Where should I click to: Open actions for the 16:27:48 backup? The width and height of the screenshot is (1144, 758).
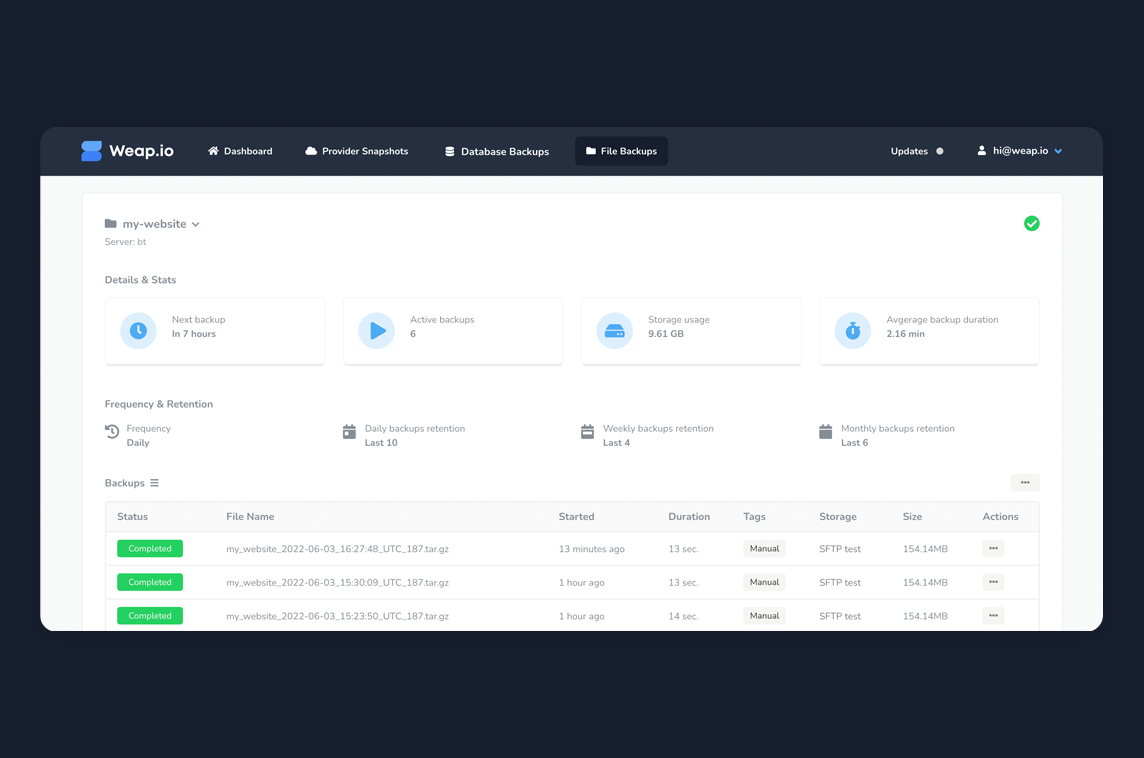[x=993, y=548]
